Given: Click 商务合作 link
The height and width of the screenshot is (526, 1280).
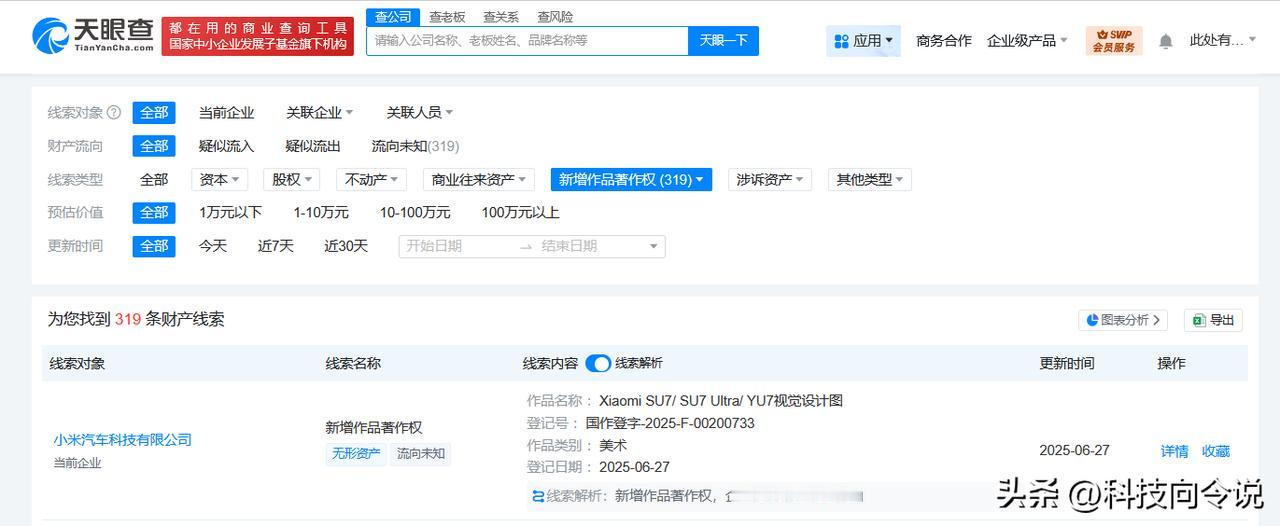Looking at the screenshot, I should click(x=944, y=41).
